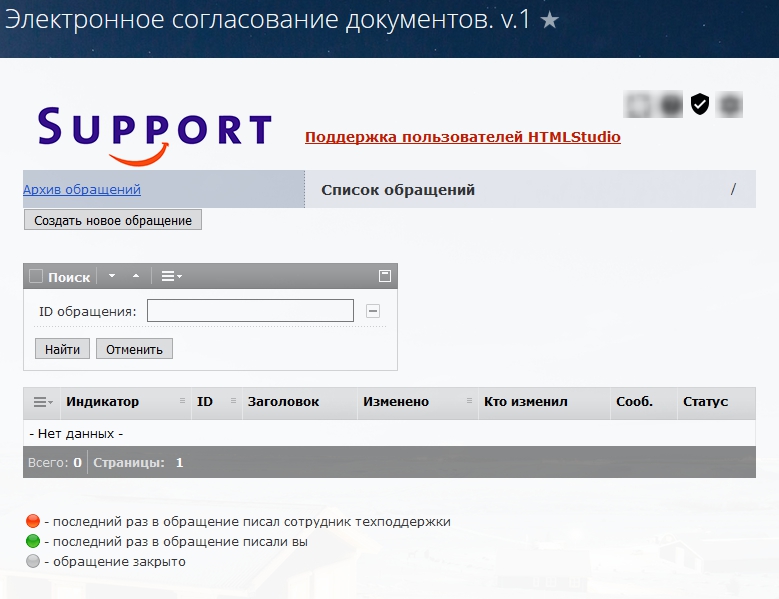Open the Архив обращений link
Screen dimensions: 779x599
click(x=82, y=189)
